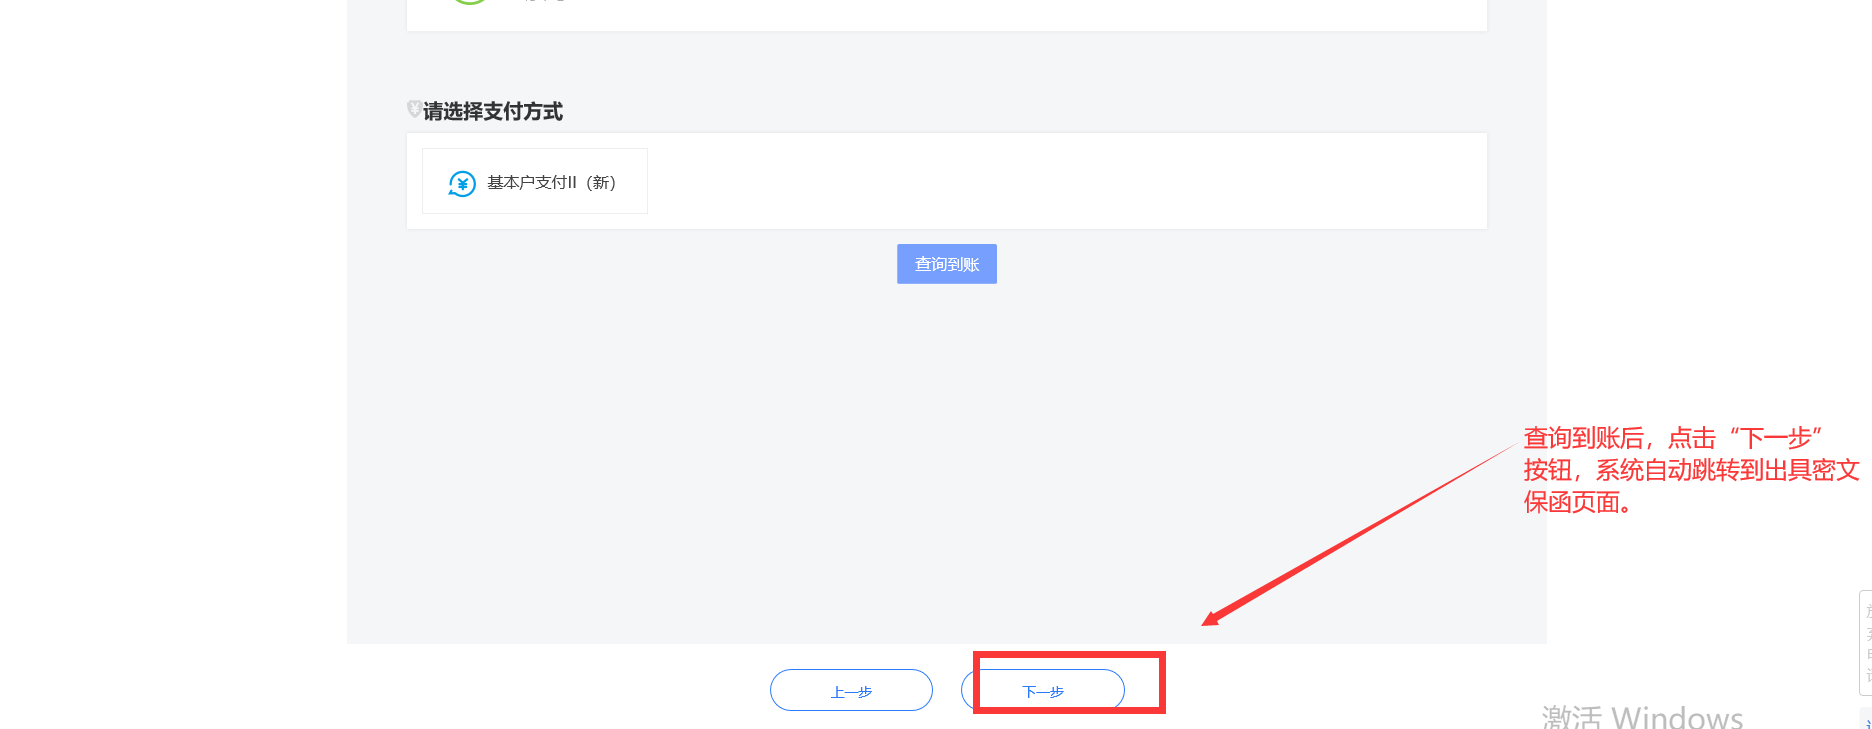Click the blue link fragment at bottom-right corner
The image size is (1872, 729).
tap(1868, 722)
